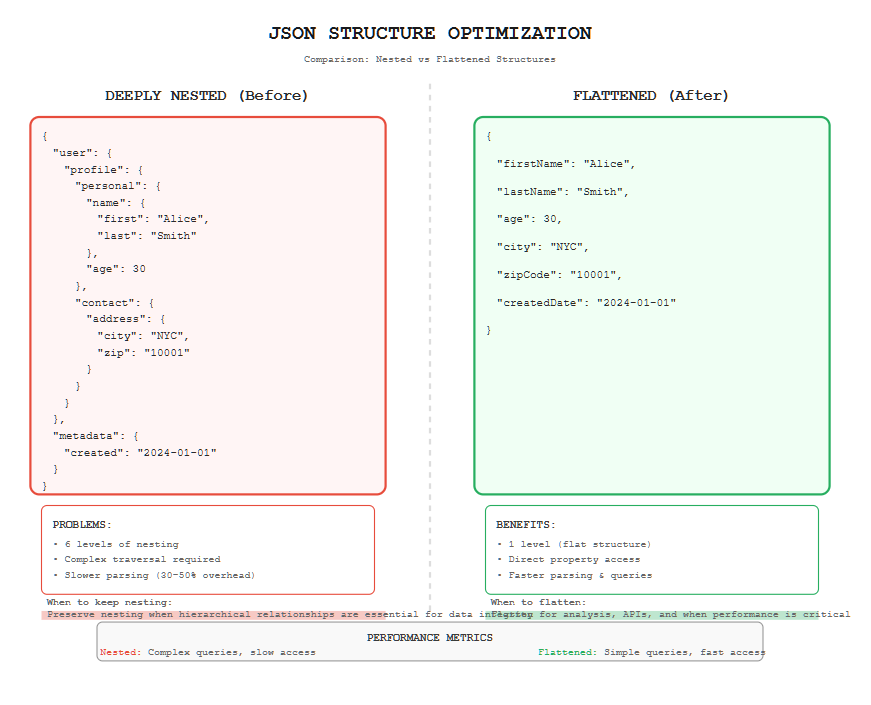The image size is (871, 705).
Task: Click the "FLATTENED (After)" heading
Action: tap(651, 96)
